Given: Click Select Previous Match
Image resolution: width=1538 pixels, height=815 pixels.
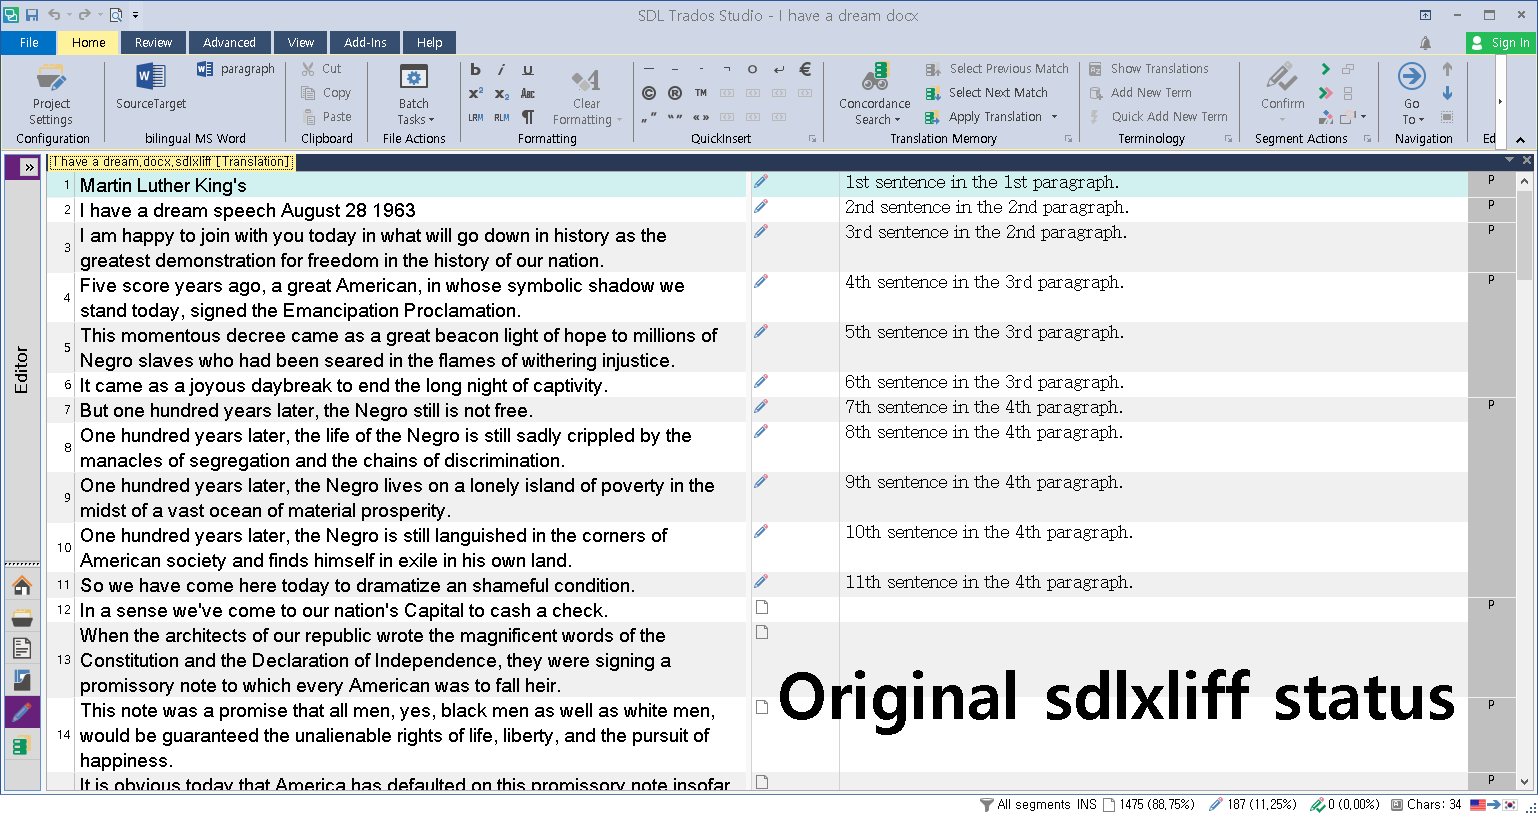Looking at the screenshot, I should [997, 69].
